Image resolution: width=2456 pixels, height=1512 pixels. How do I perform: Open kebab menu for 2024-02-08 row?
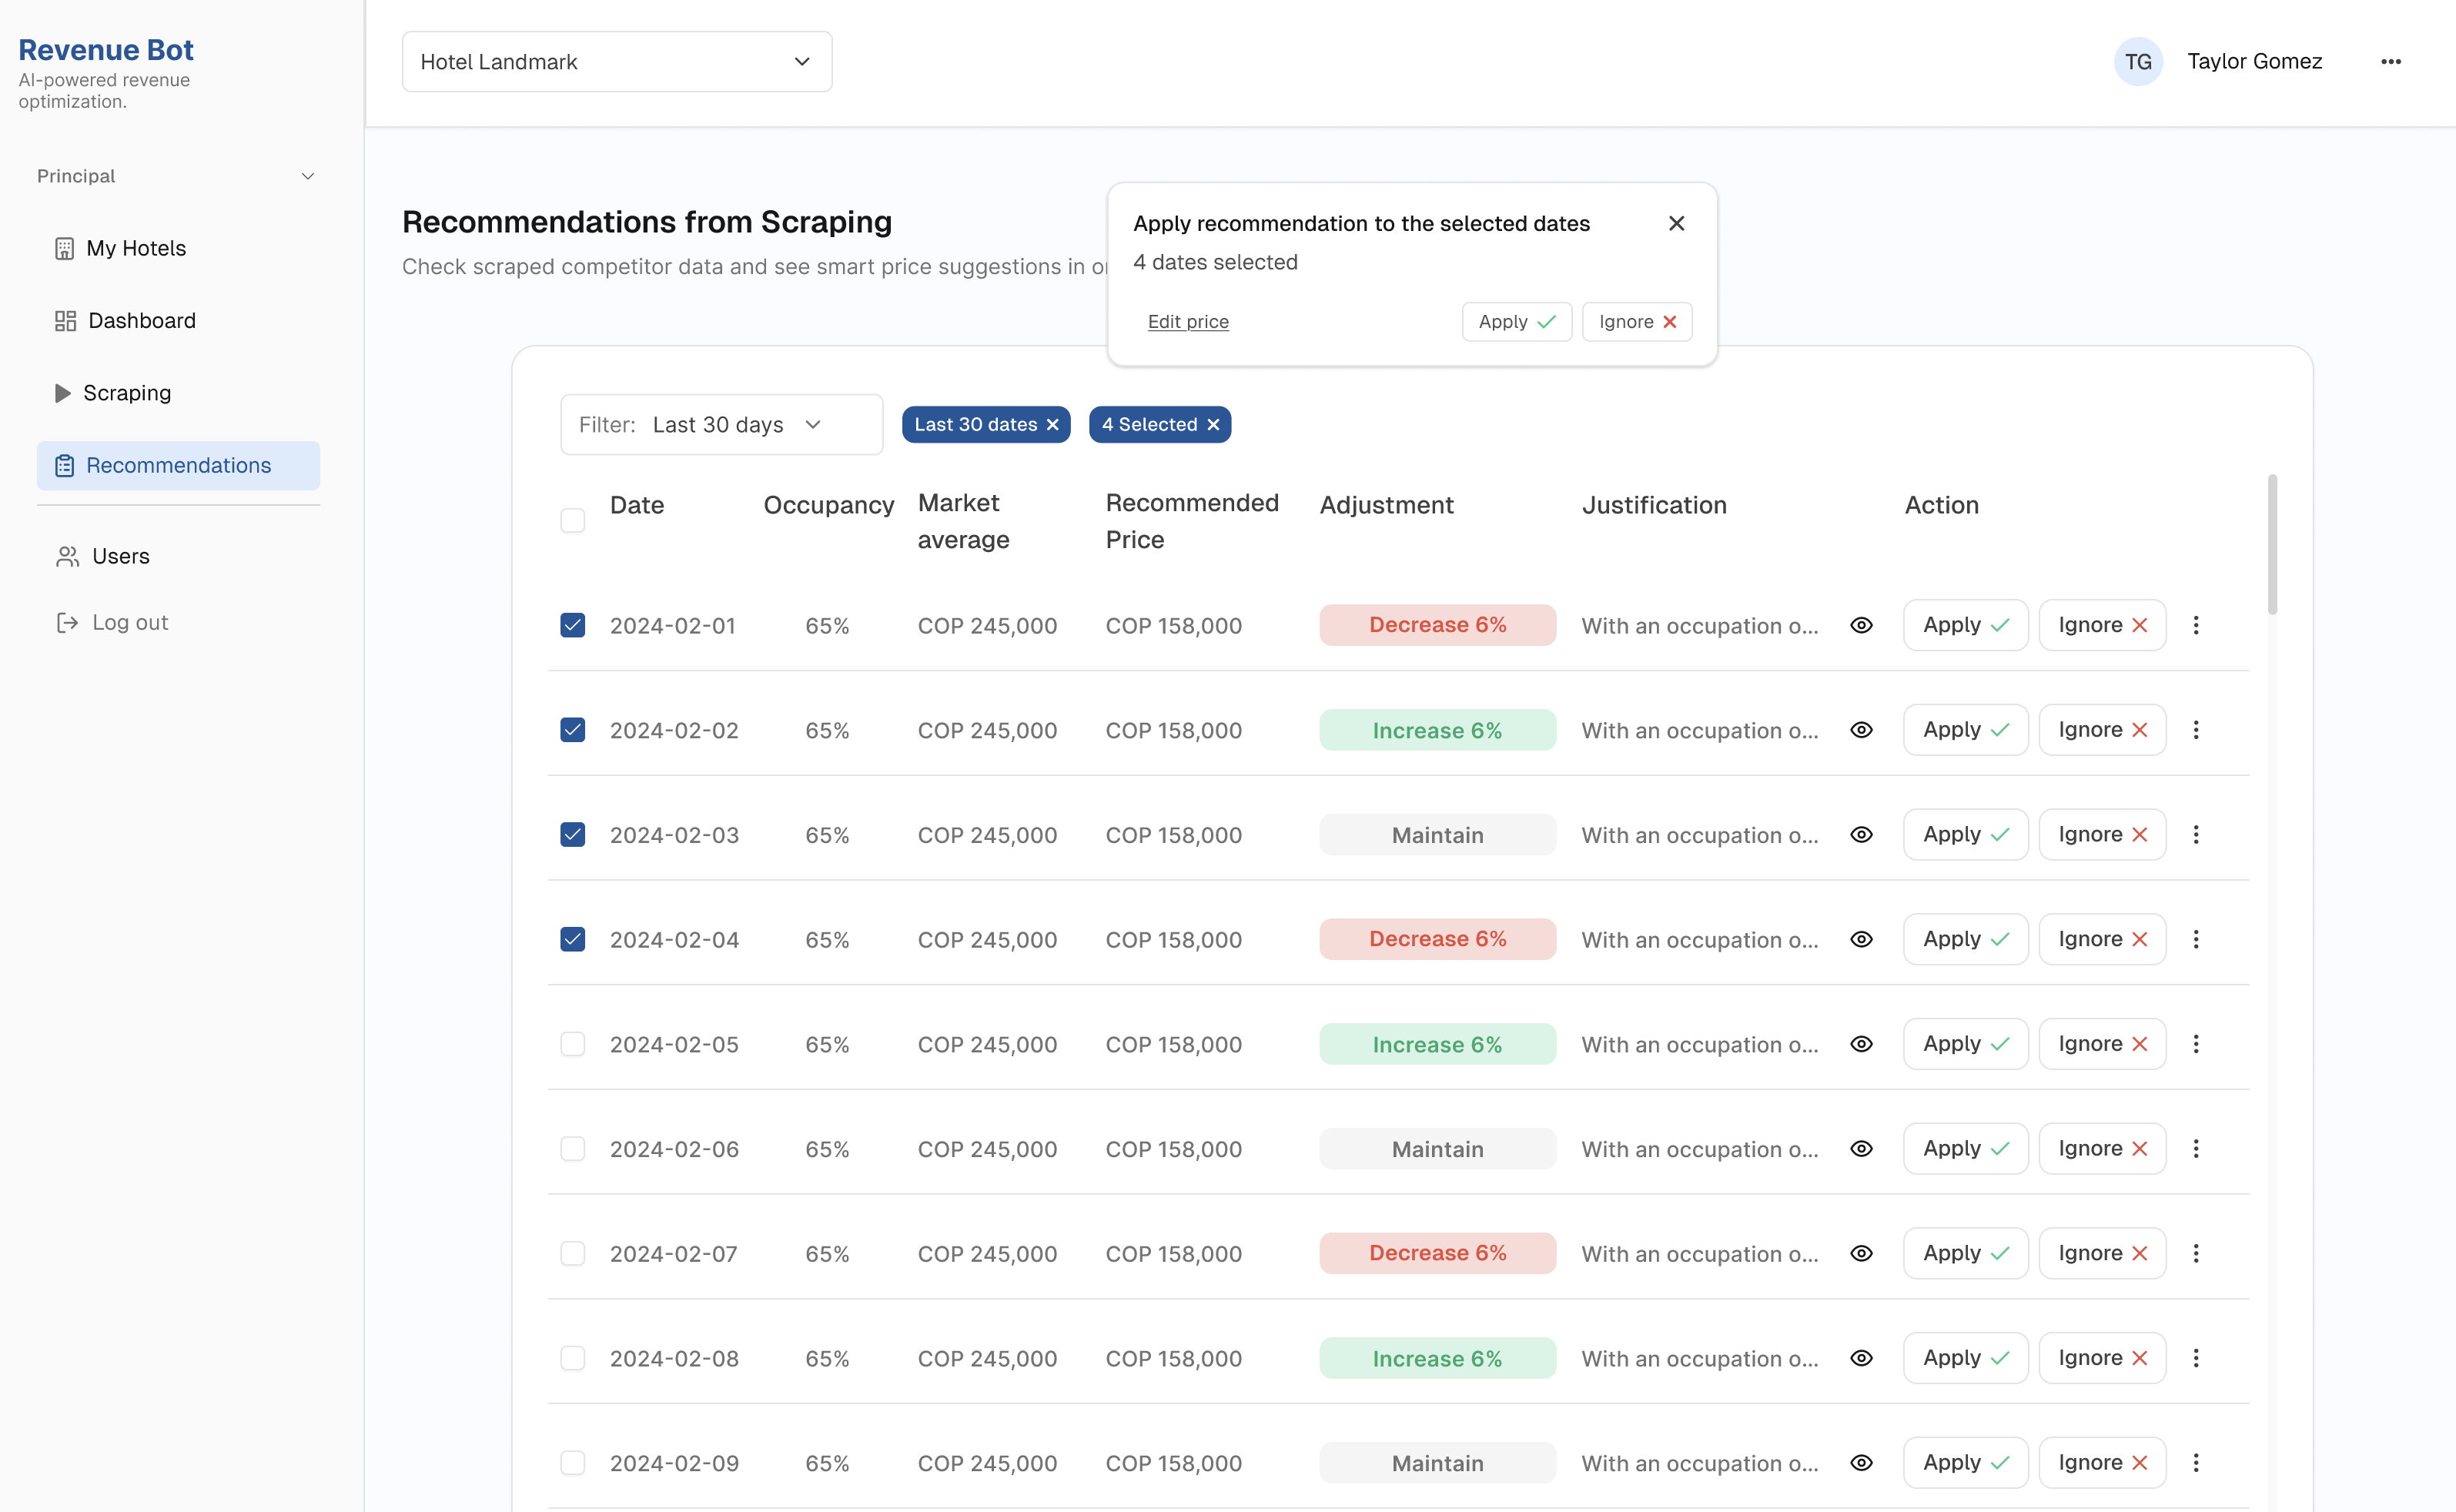tap(2195, 1358)
